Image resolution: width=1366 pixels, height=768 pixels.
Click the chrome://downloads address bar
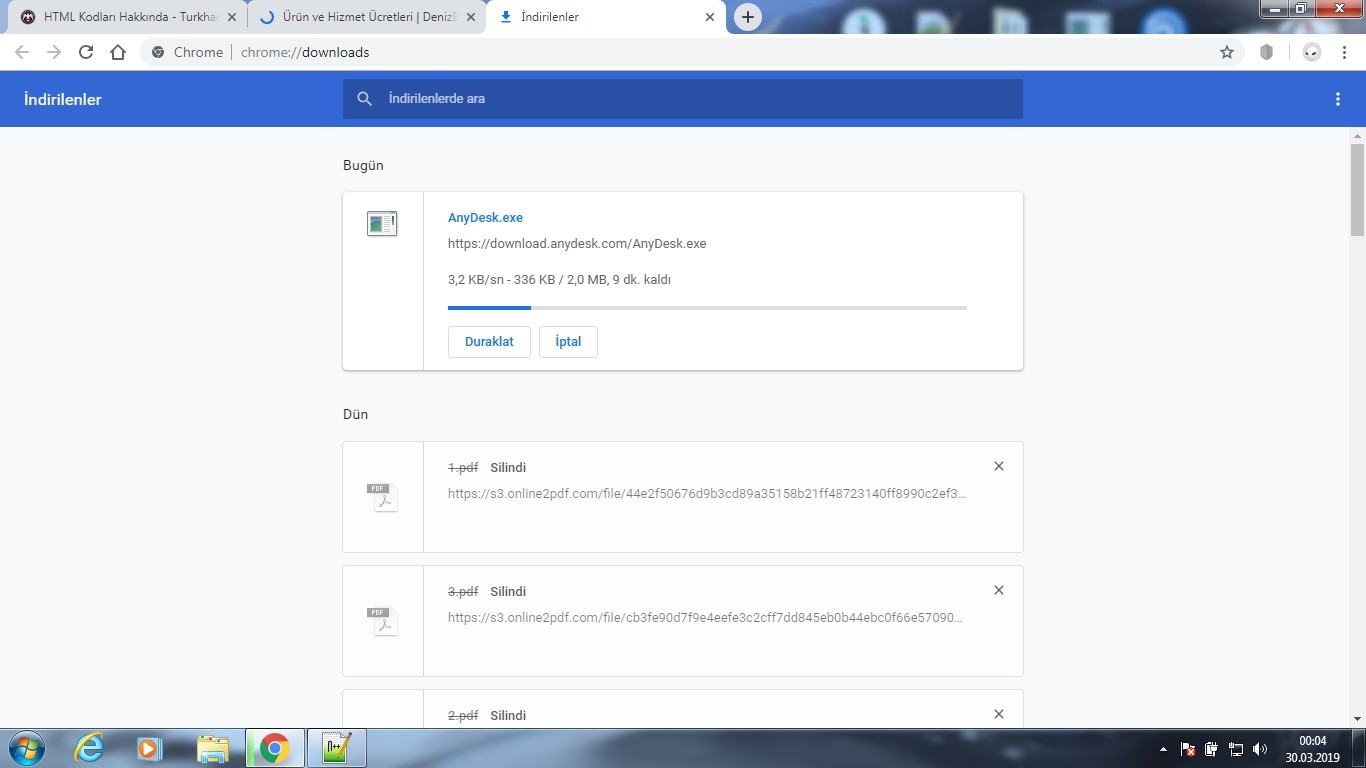click(x=690, y=52)
